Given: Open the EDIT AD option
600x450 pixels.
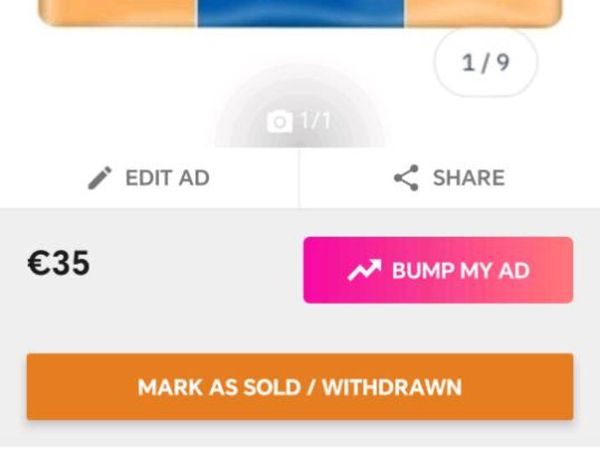Looking at the screenshot, I should pos(149,178).
